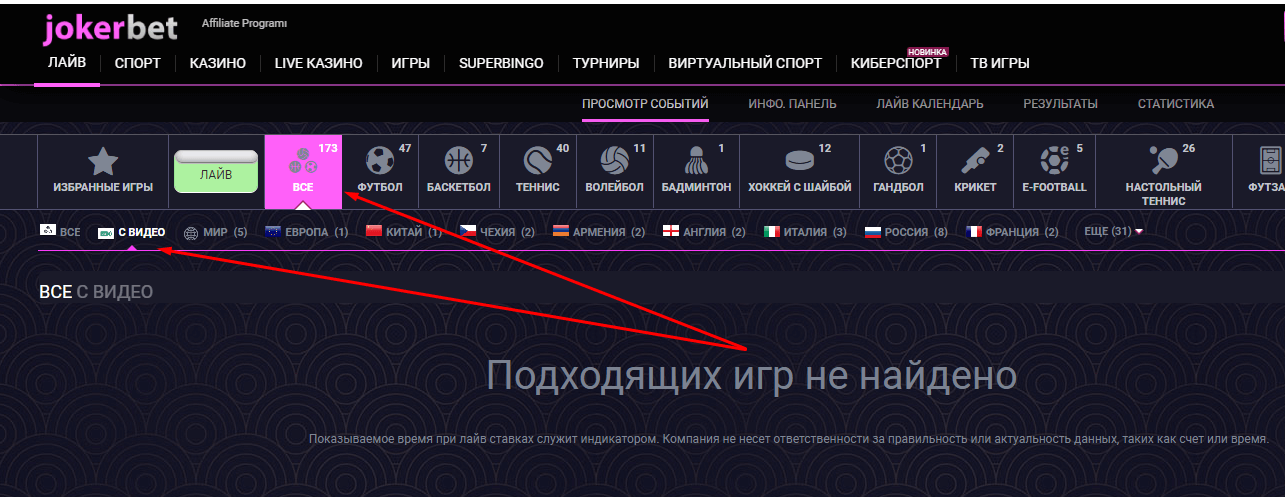The width and height of the screenshot is (1285, 497).
Task: Open the КИБЕРСПОРТ menu item
Action: (x=896, y=63)
